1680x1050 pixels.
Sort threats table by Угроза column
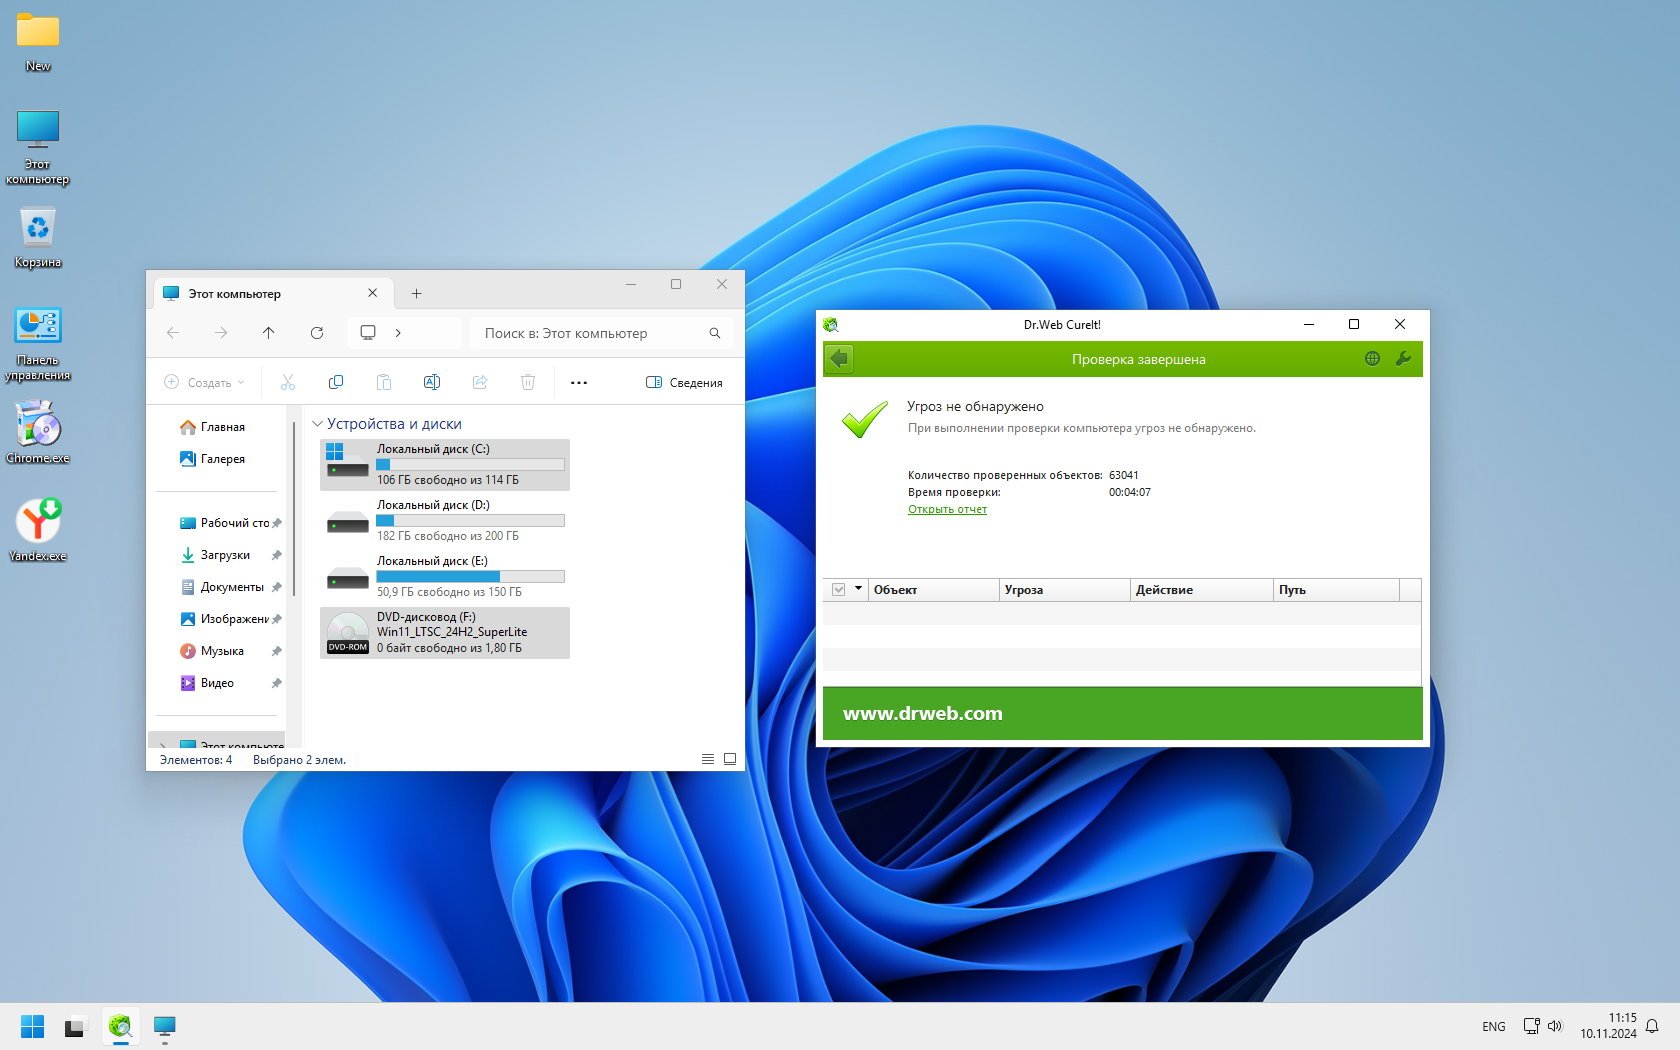click(1064, 590)
